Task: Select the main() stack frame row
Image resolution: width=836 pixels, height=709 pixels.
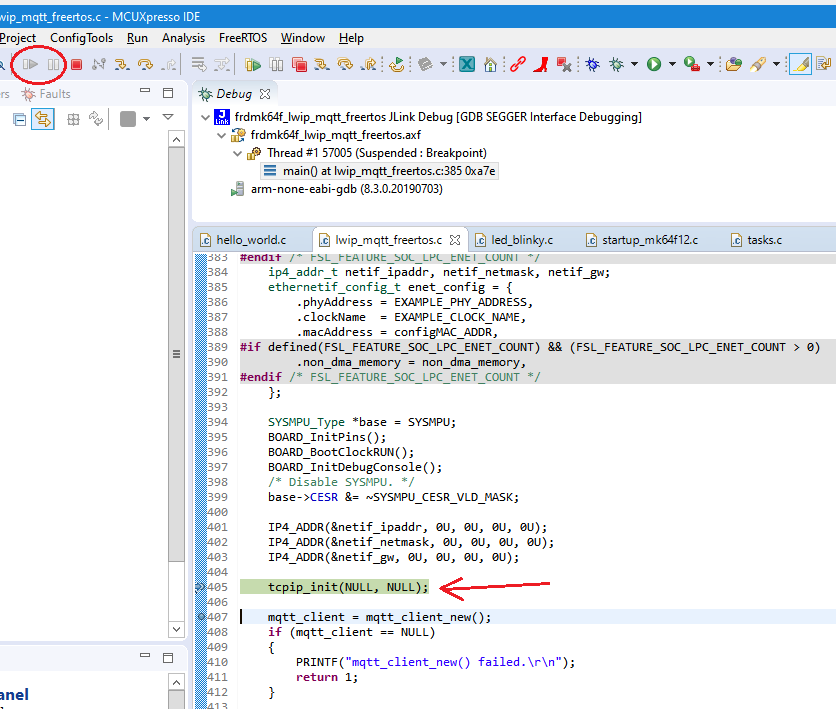Action: (380, 171)
